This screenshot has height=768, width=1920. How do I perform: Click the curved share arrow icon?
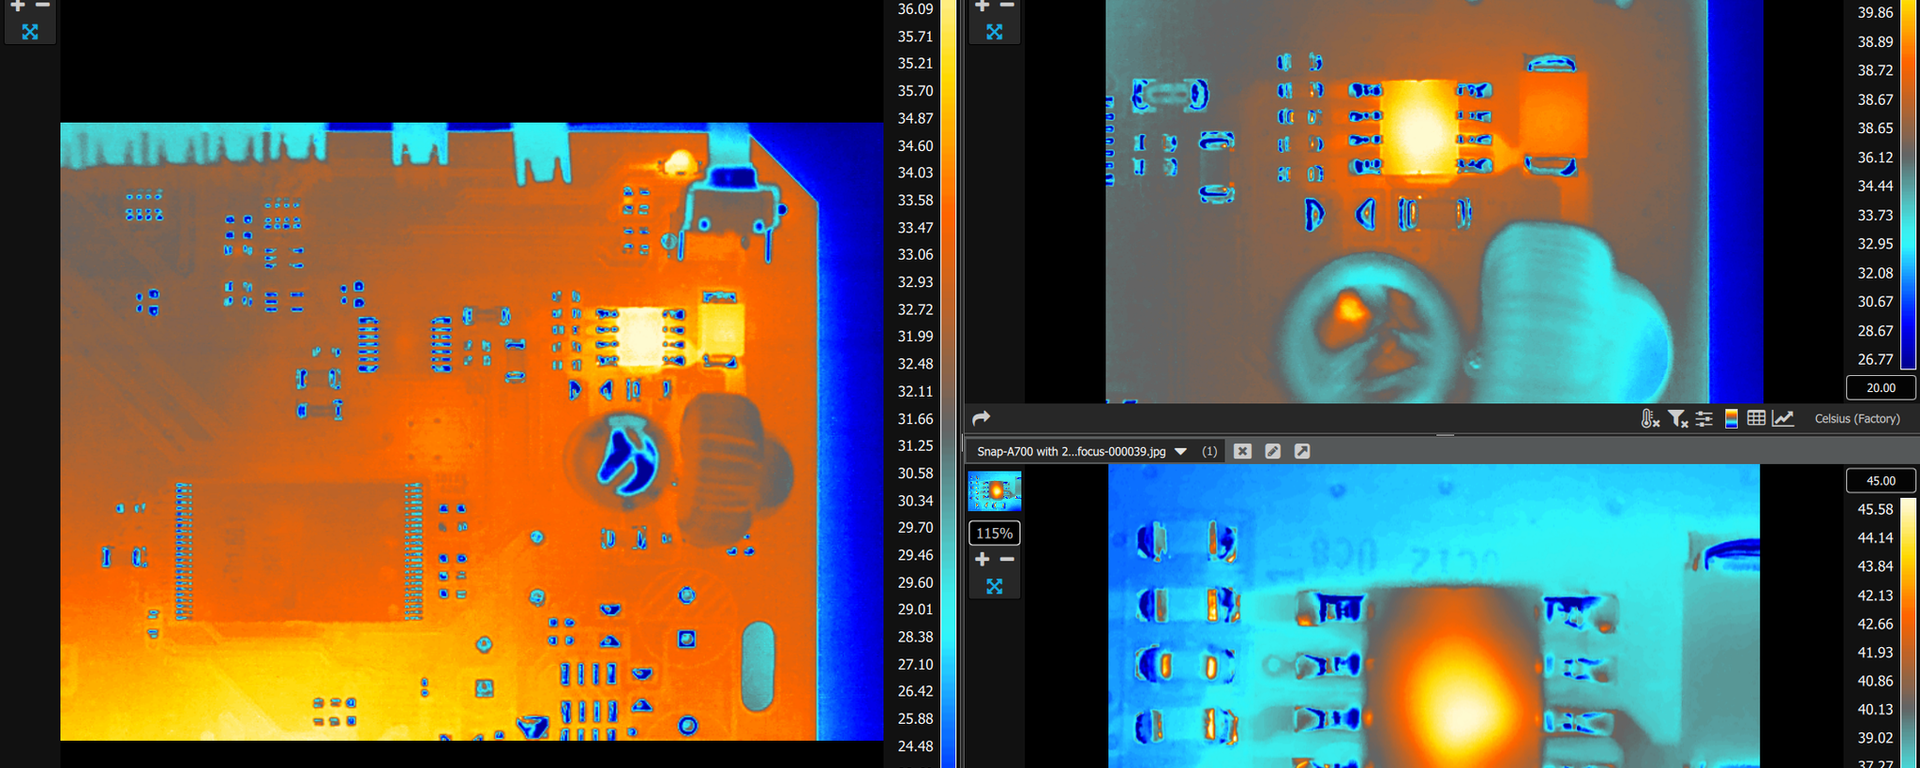pyautogui.click(x=981, y=418)
